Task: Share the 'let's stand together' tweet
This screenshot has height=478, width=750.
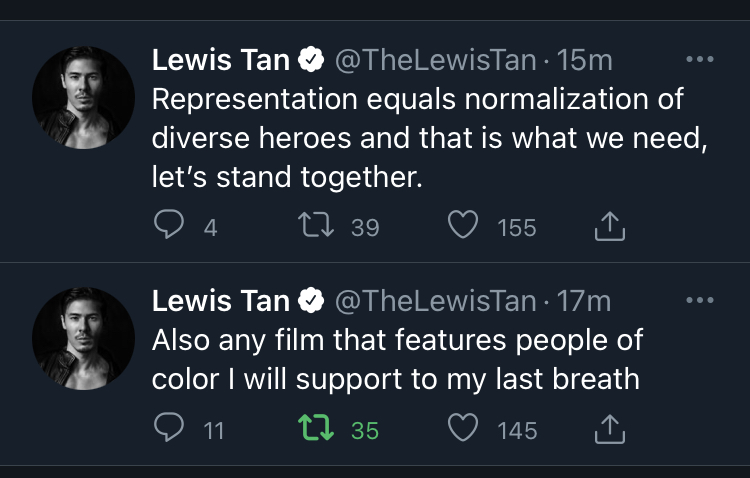Action: point(609,228)
